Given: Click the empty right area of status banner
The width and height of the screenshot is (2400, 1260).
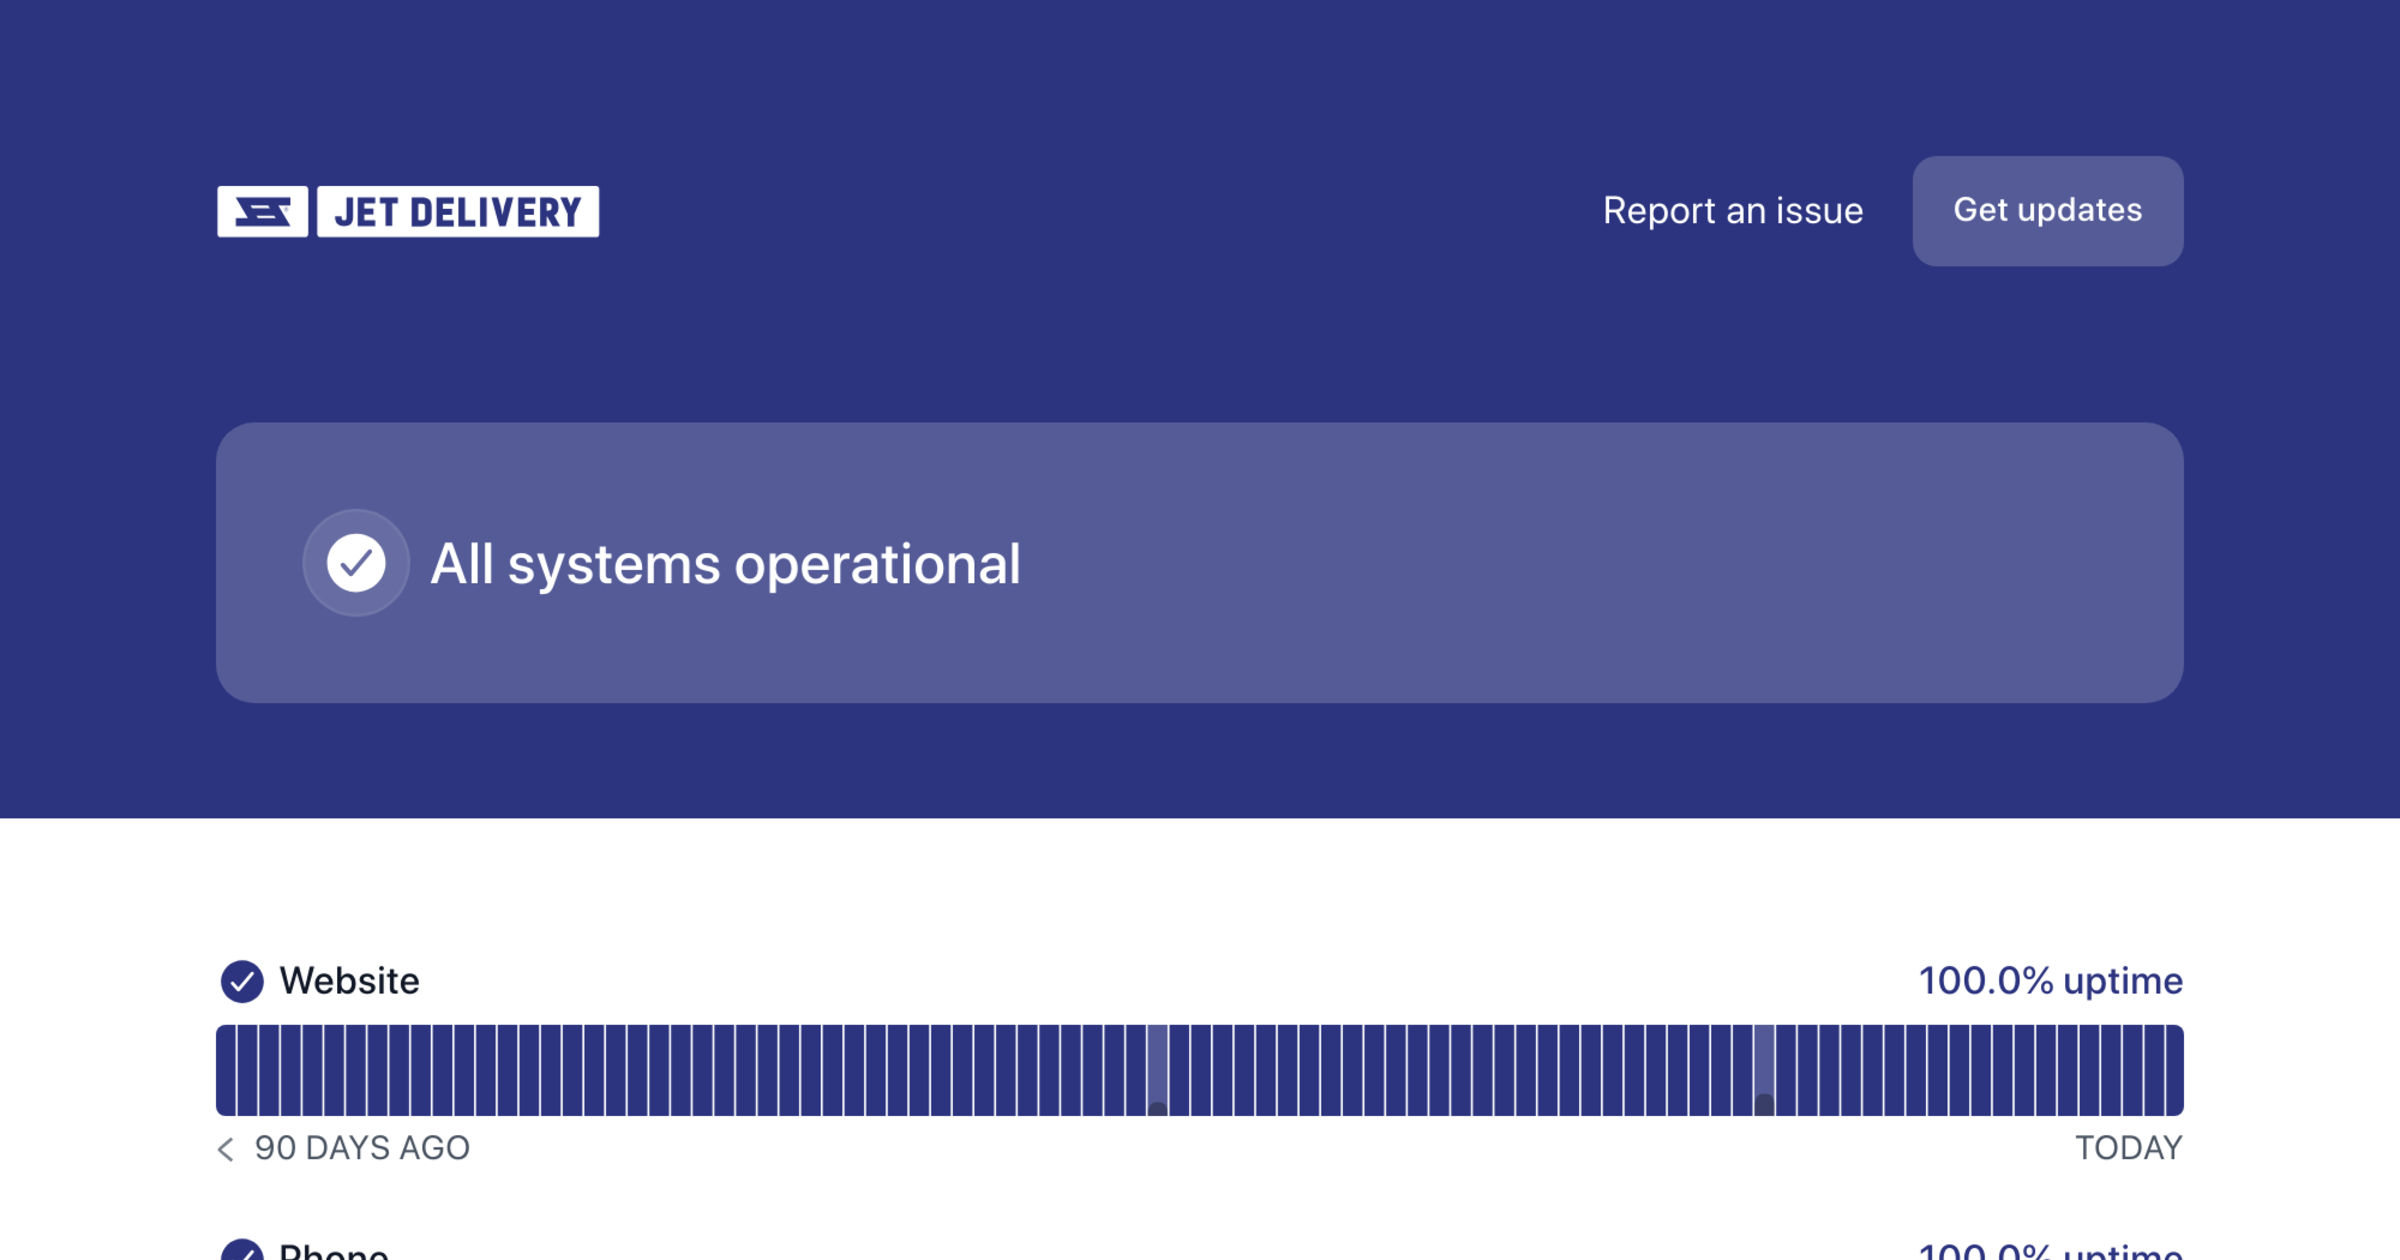Looking at the screenshot, I should [x=1700, y=563].
